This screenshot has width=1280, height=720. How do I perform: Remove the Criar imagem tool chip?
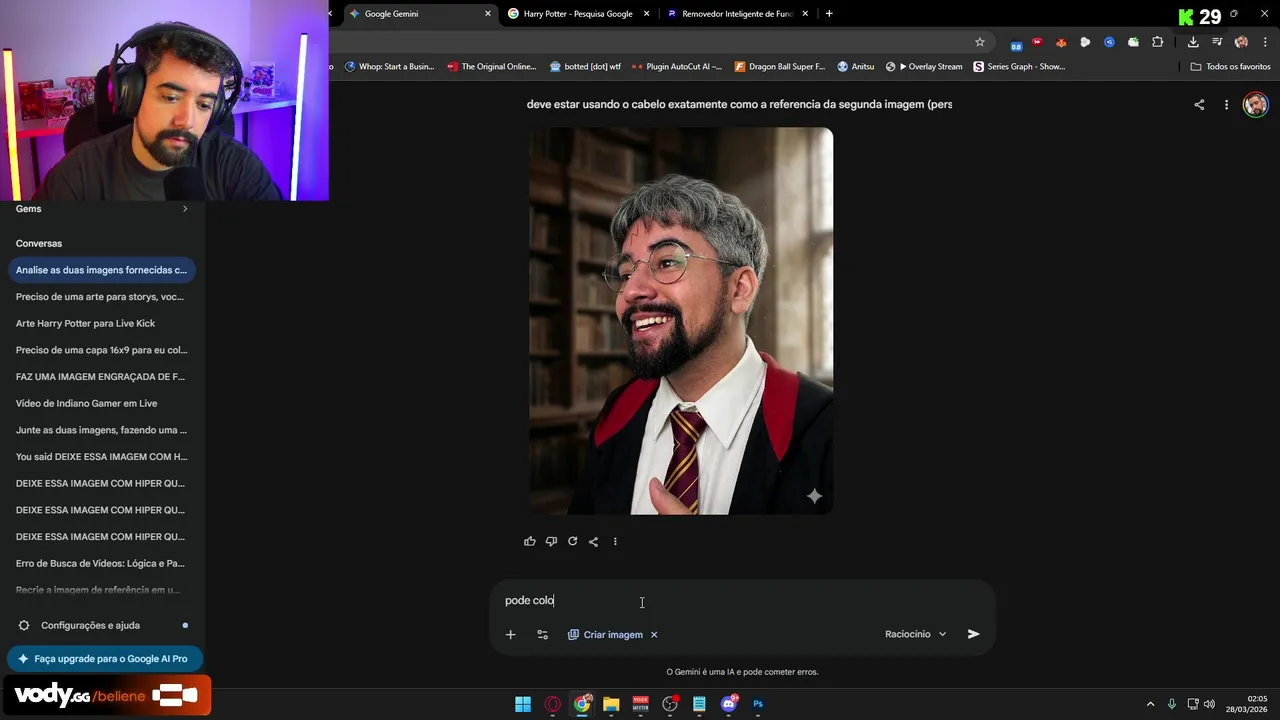coord(654,634)
